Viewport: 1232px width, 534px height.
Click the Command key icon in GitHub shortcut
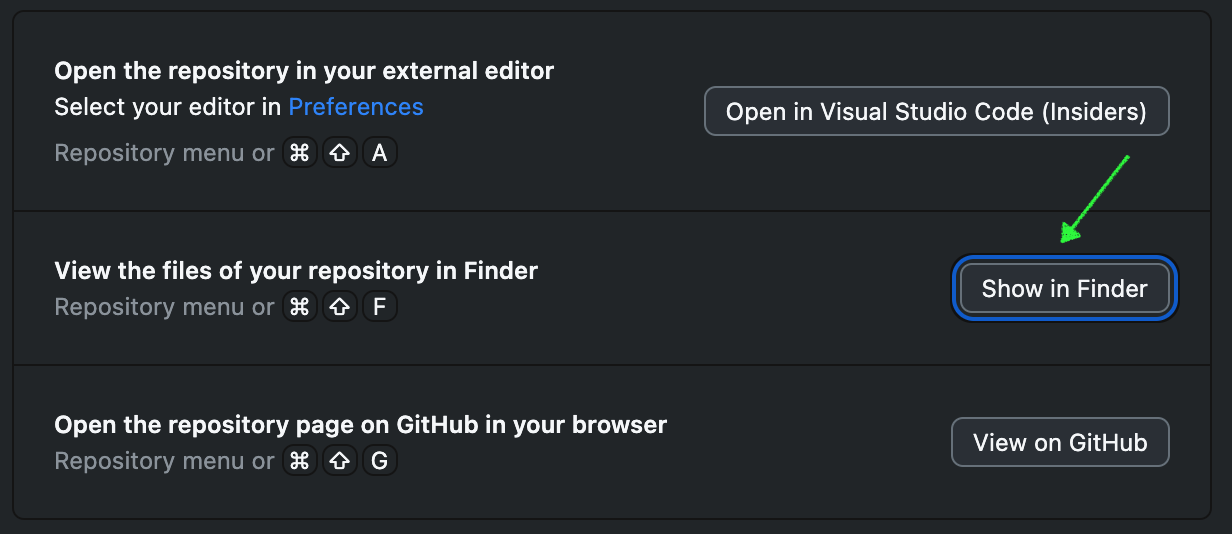(x=299, y=461)
